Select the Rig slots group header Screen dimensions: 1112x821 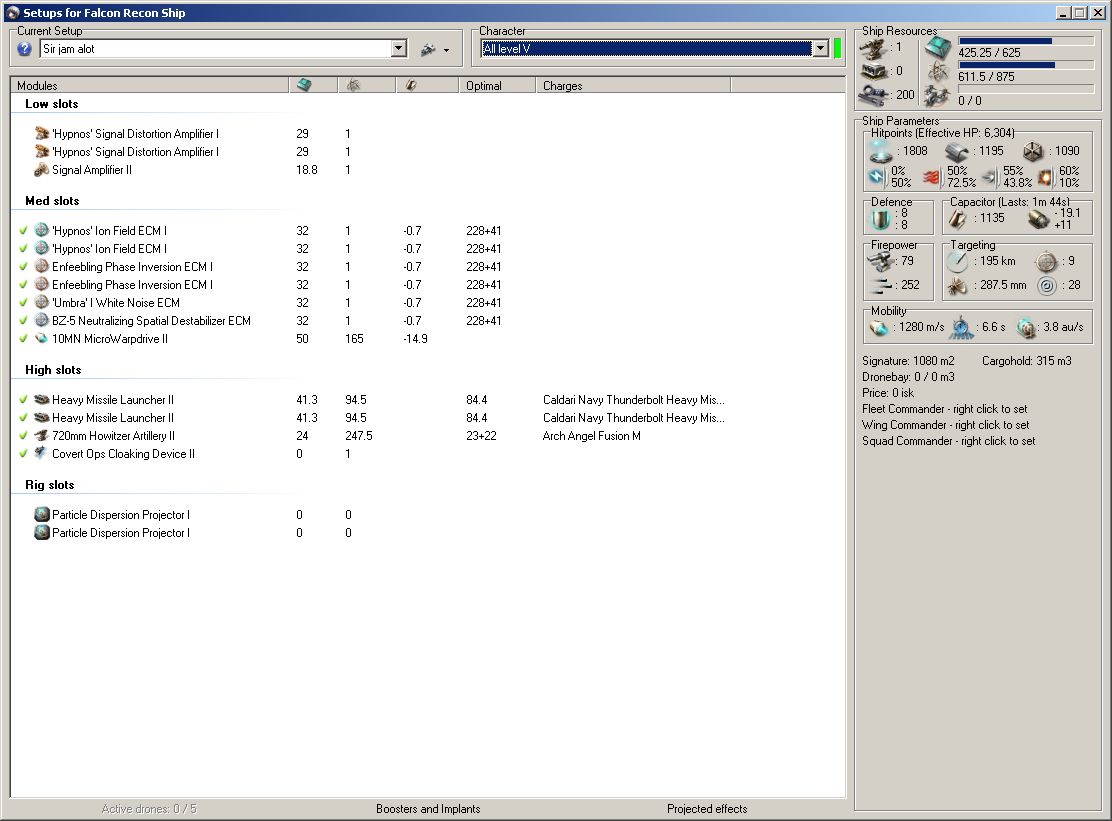50,485
